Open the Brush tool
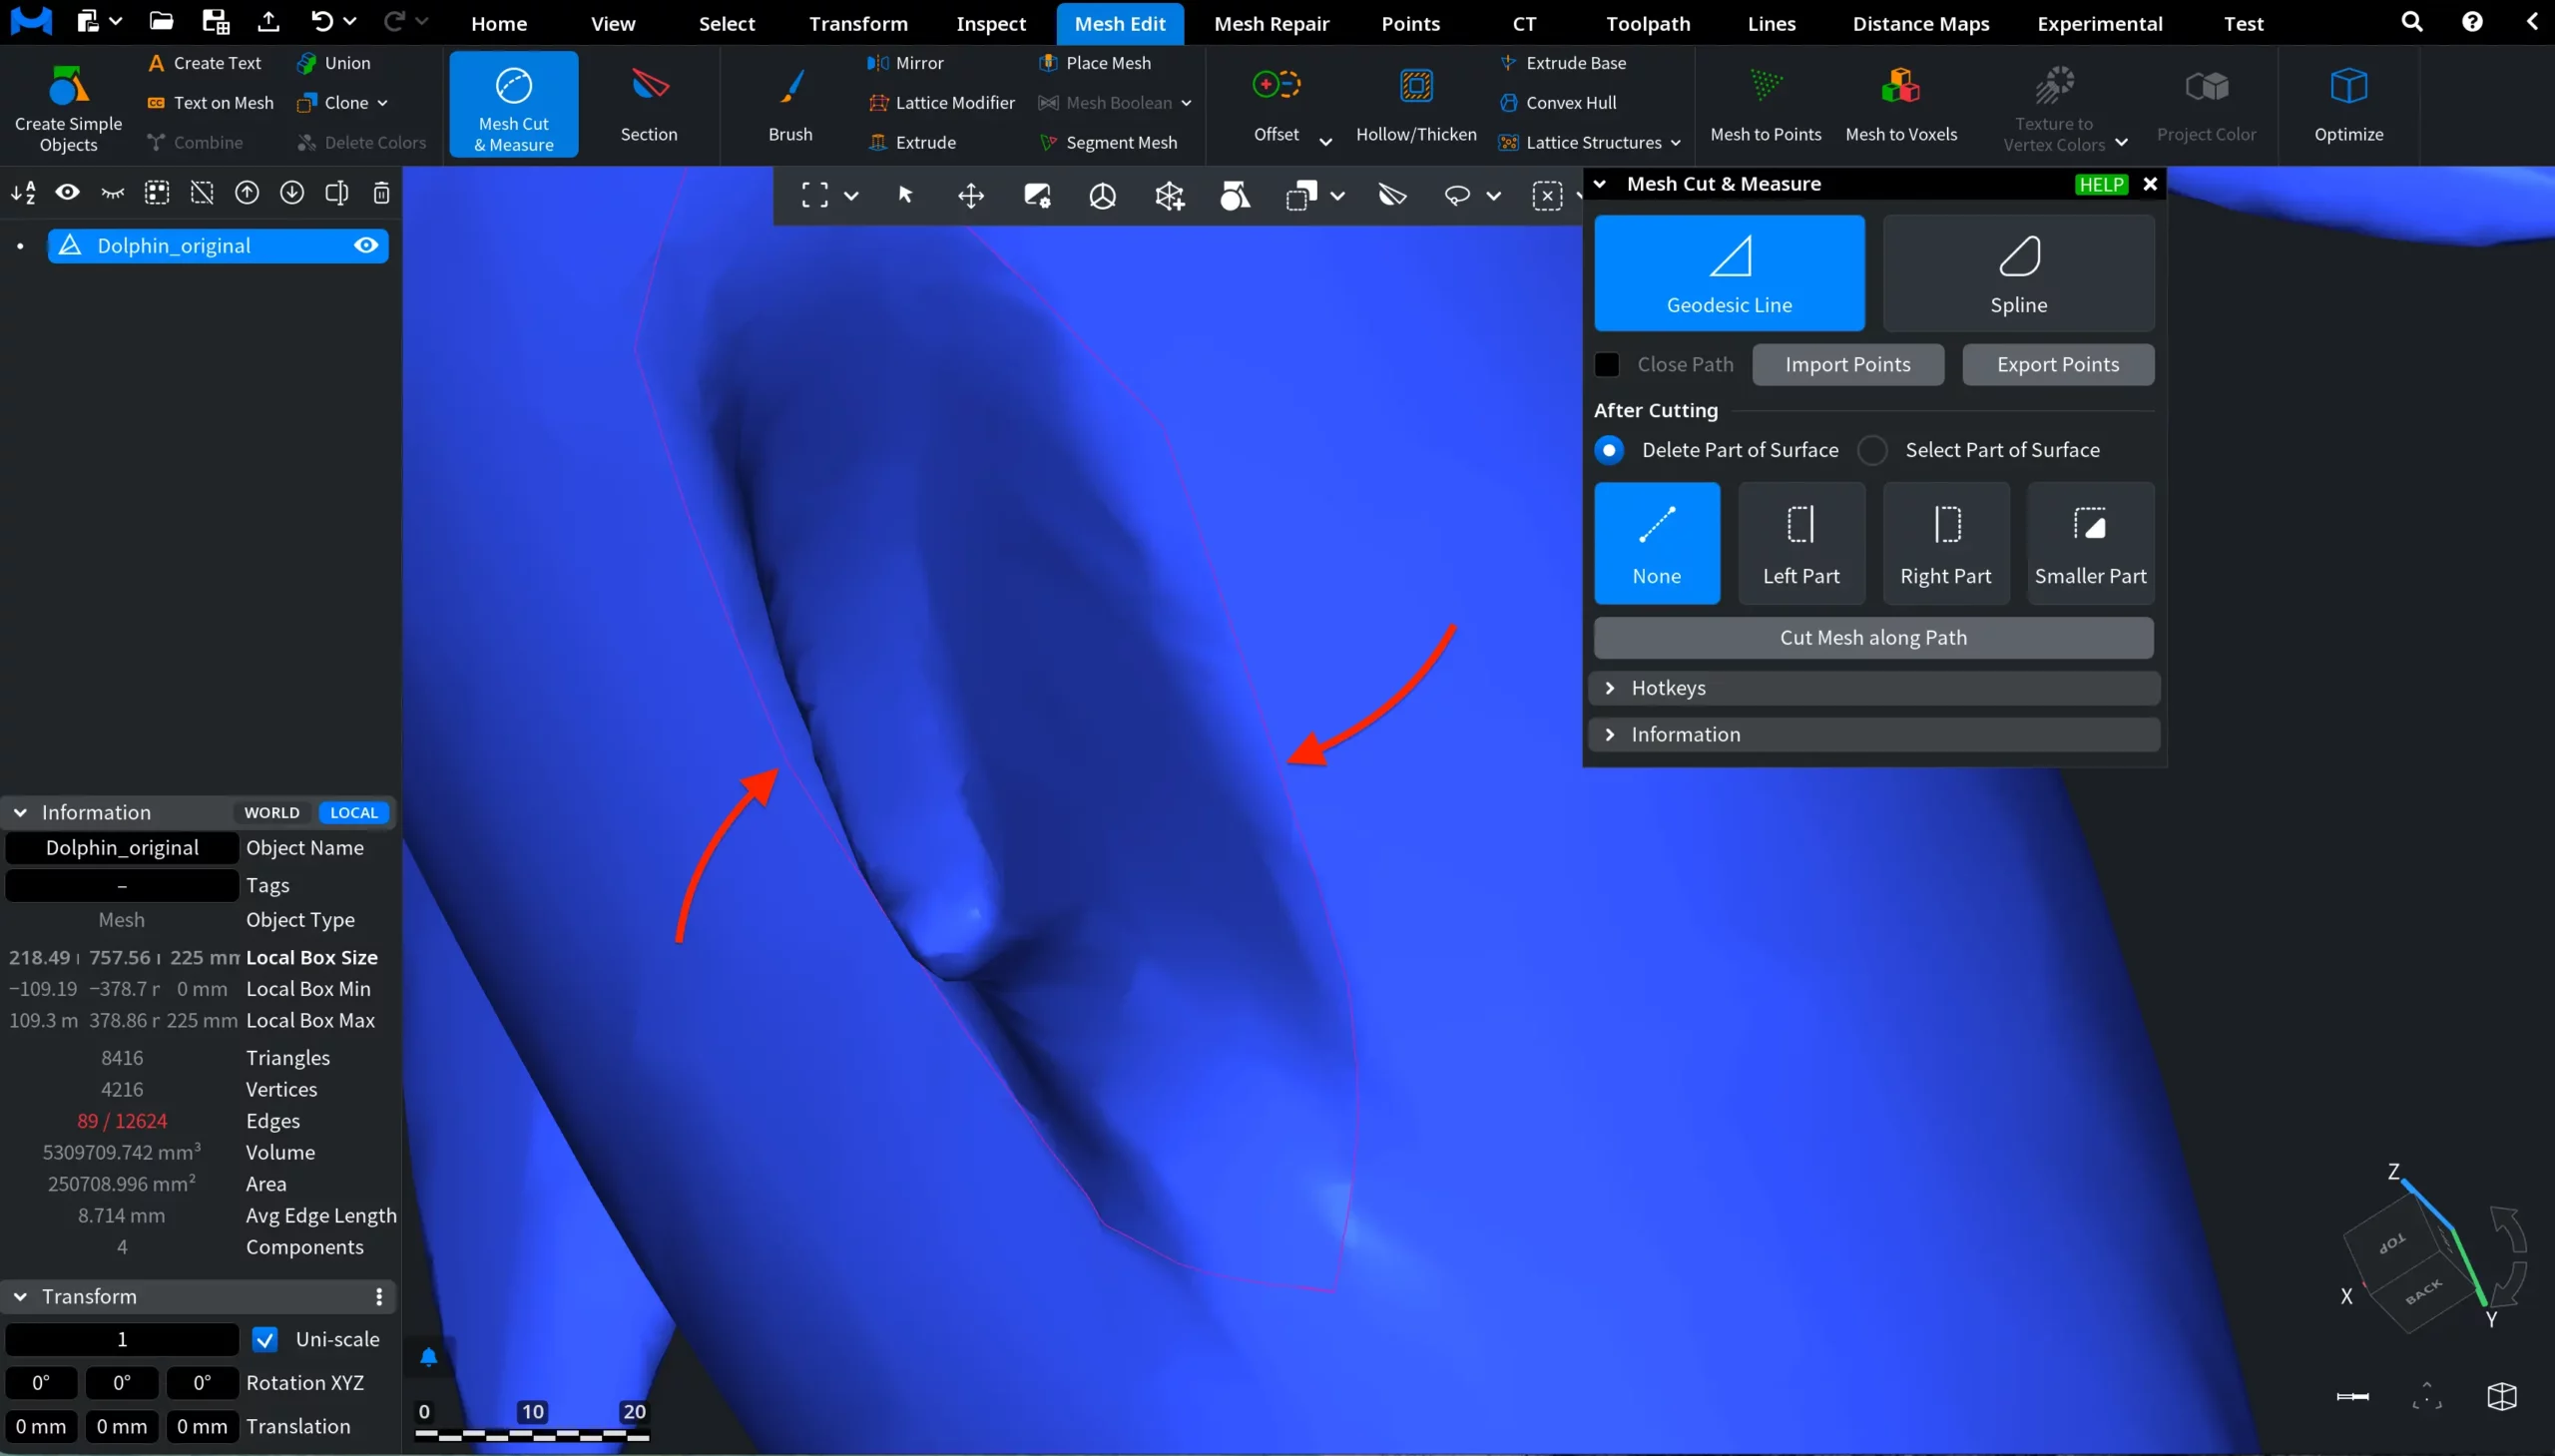2555x1456 pixels. [790, 87]
